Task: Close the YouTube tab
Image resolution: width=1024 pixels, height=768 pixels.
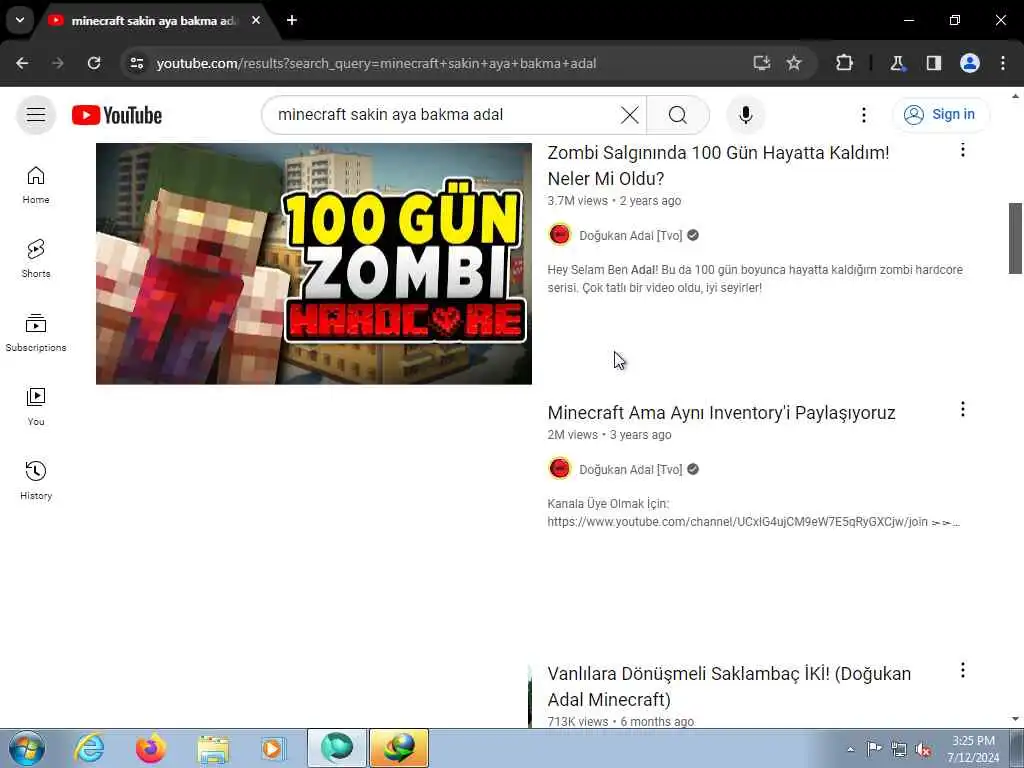Action: point(256,20)
